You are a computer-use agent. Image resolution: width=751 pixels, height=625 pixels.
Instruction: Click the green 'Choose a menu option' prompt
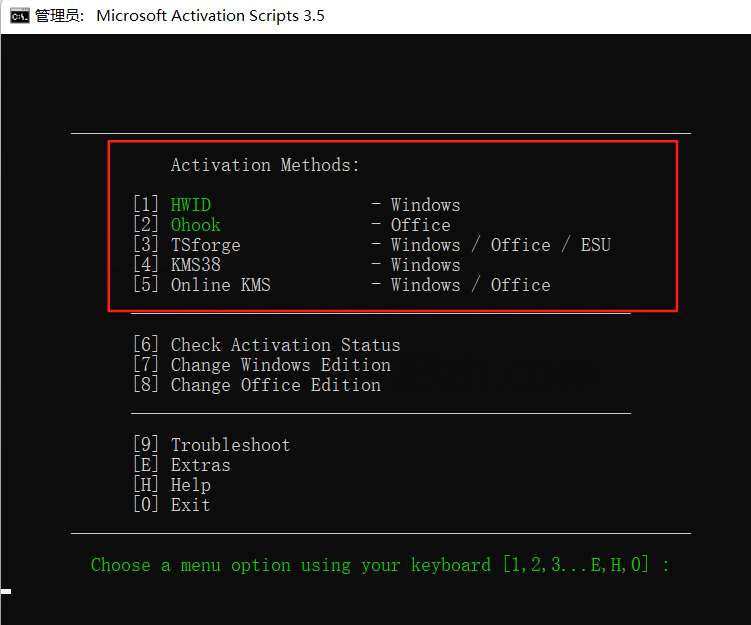380,565
